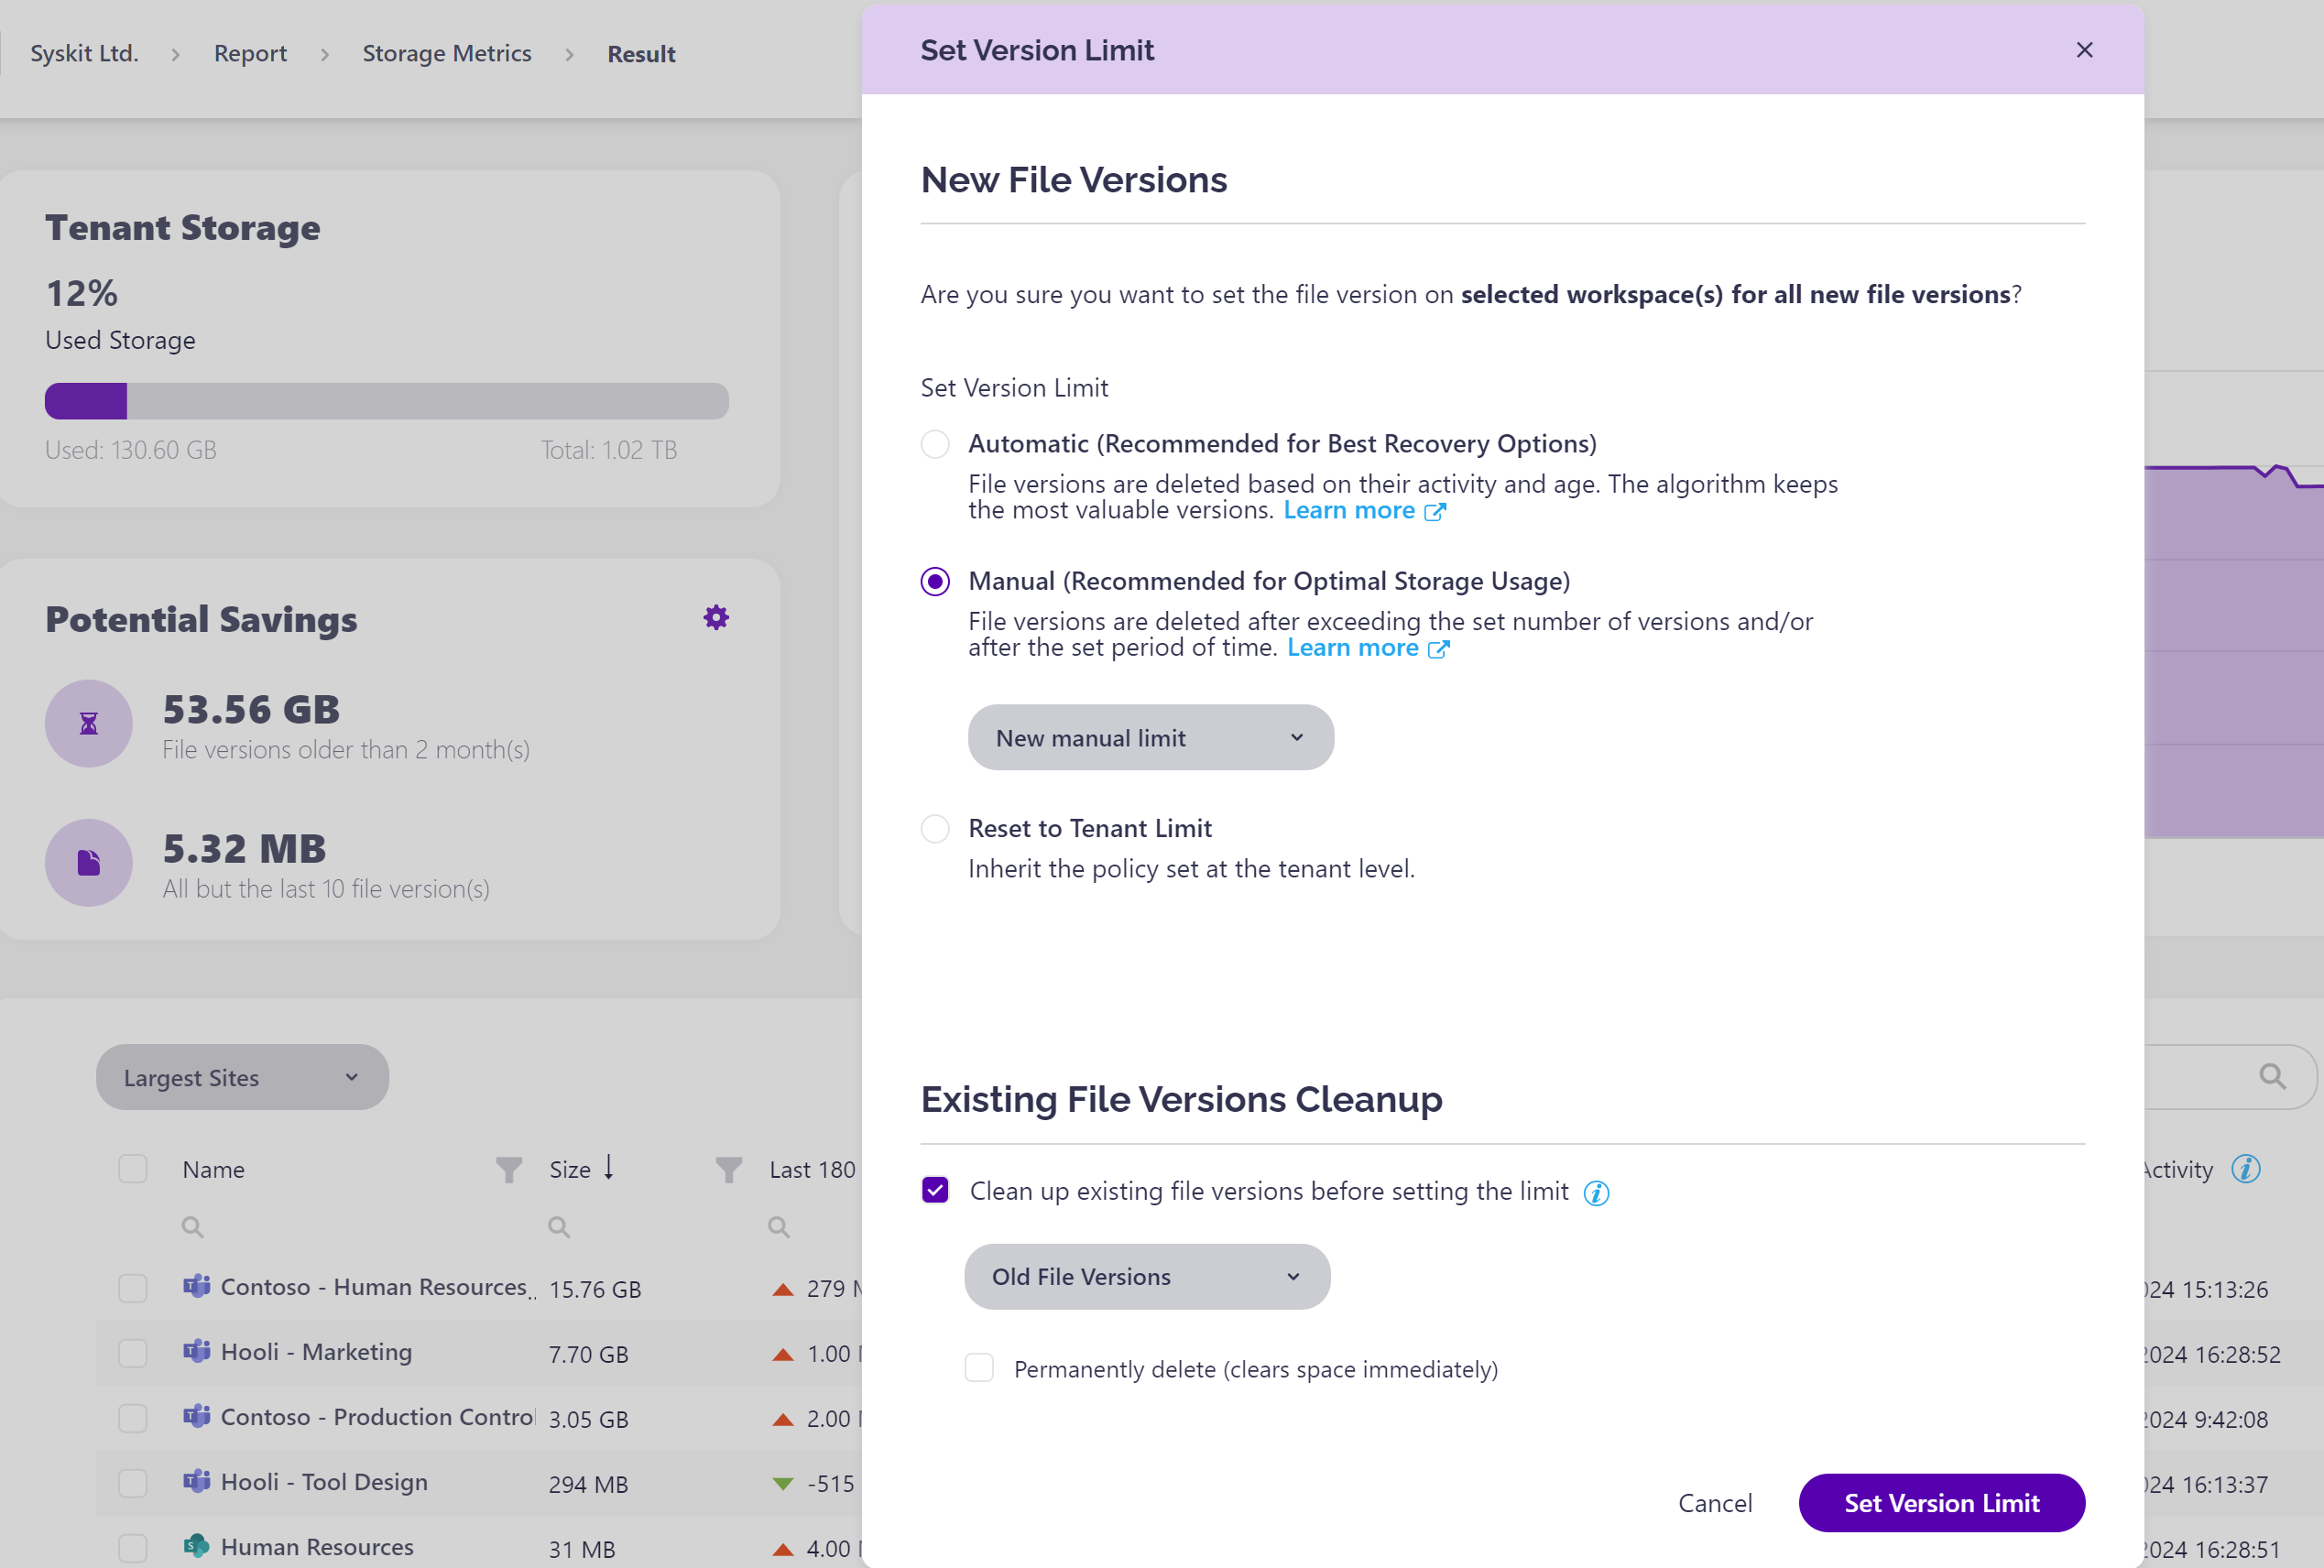Cancel the version limit dialog

(1715, 1503)
